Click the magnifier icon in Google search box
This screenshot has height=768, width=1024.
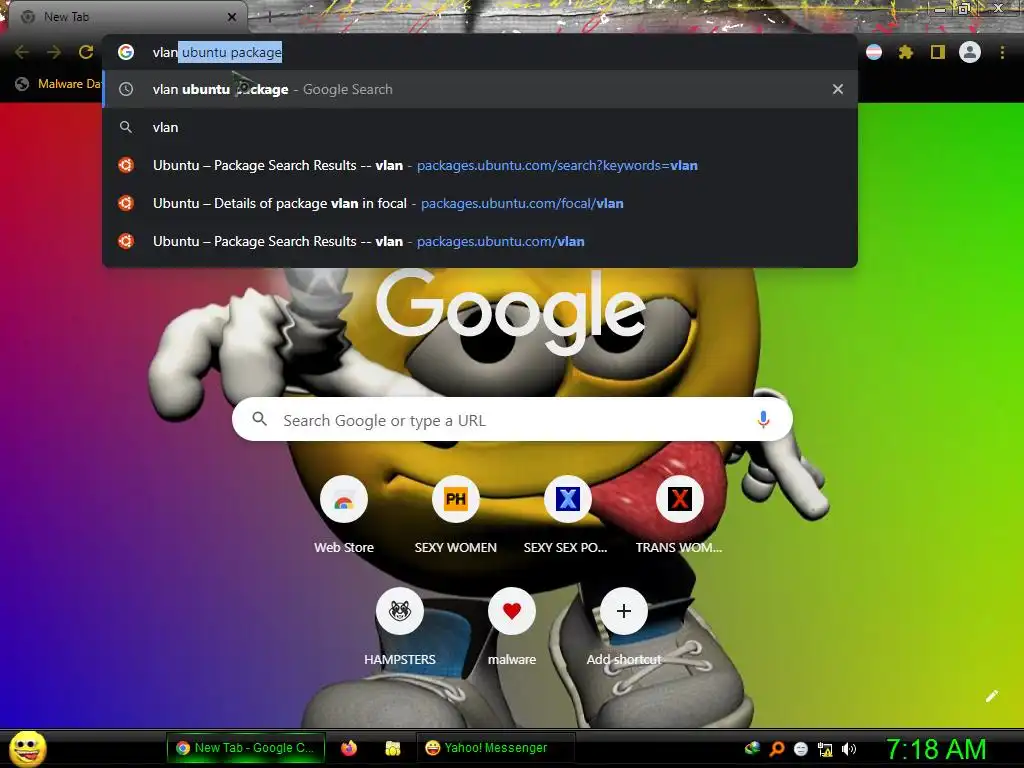(x=259, y=419)
